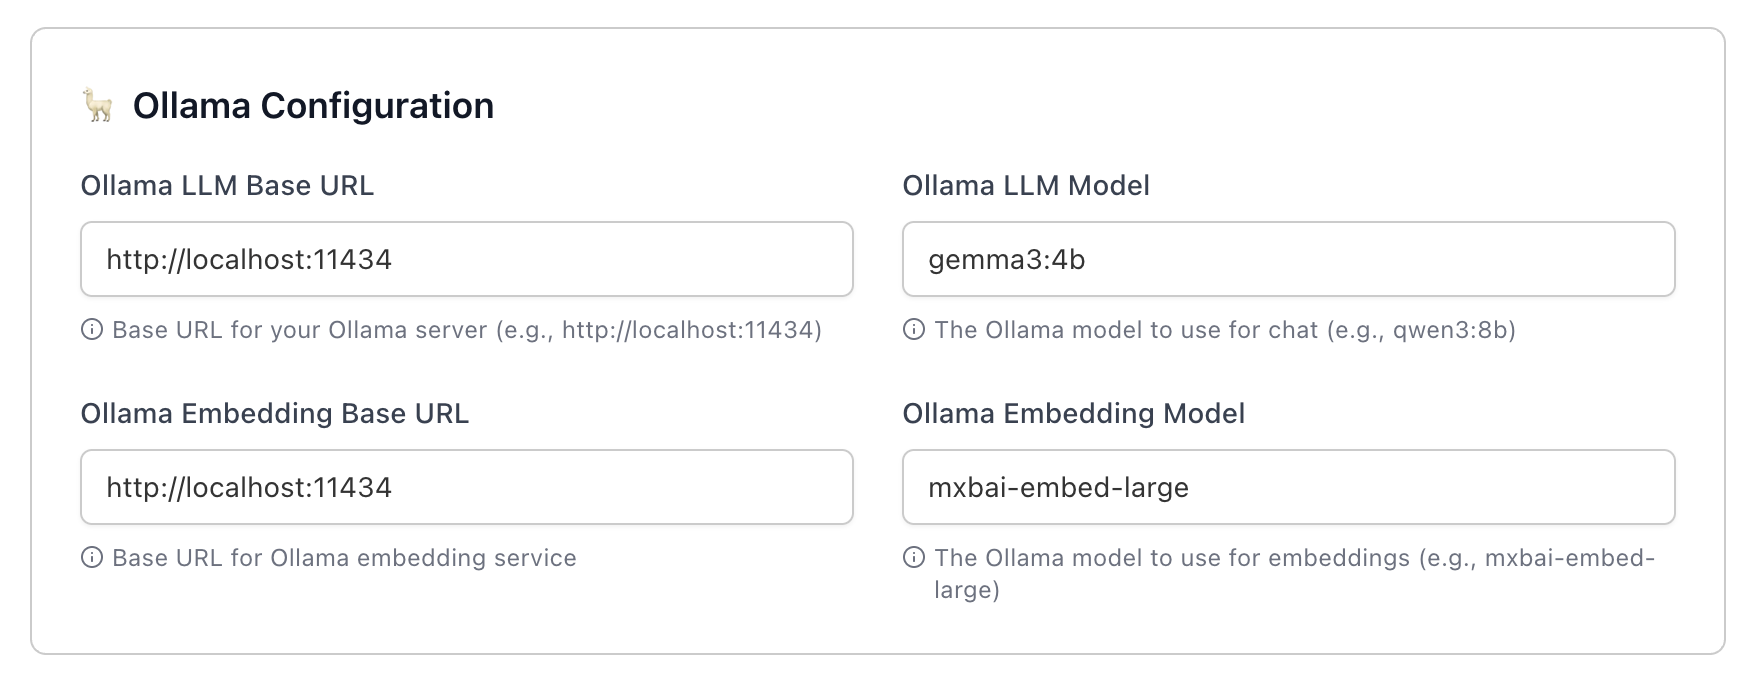This screenshot has height=698, width=1764.
Task: Click the "Ollama LLM Model" label
Action: [x=1026, y=186]
